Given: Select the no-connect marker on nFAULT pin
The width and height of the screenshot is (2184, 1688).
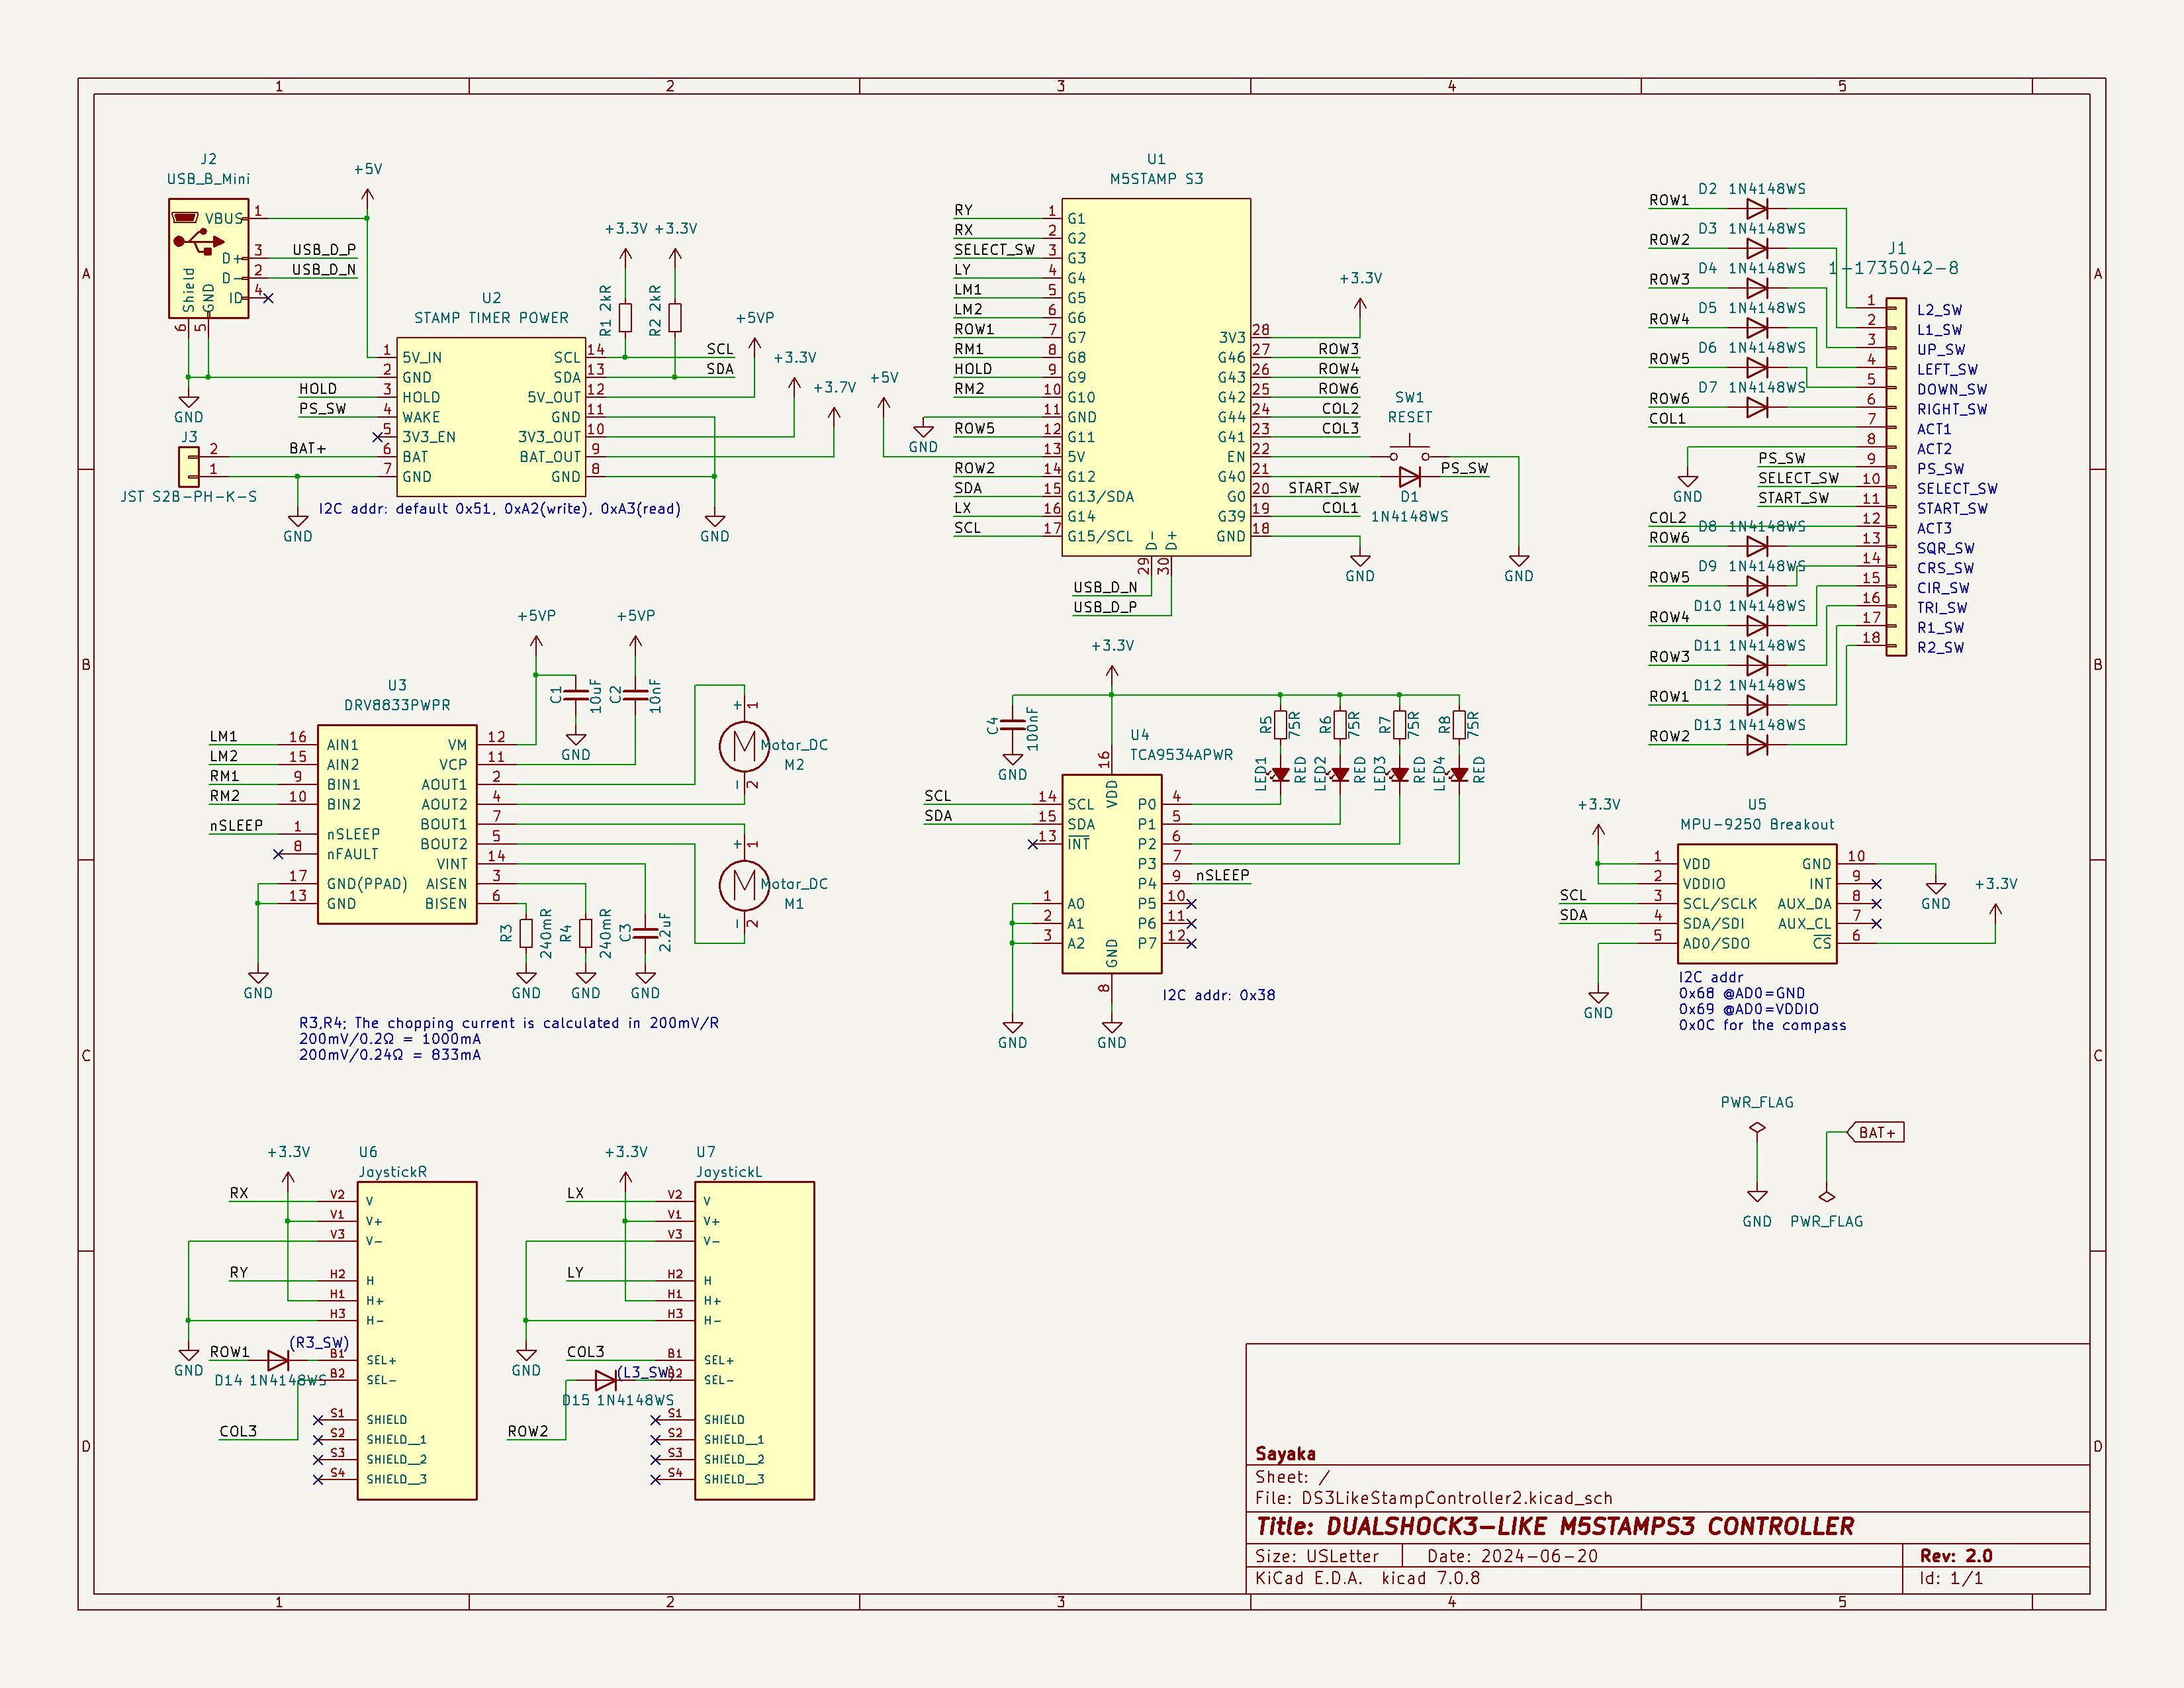Looking at the screenshot, I should point(278,854).
